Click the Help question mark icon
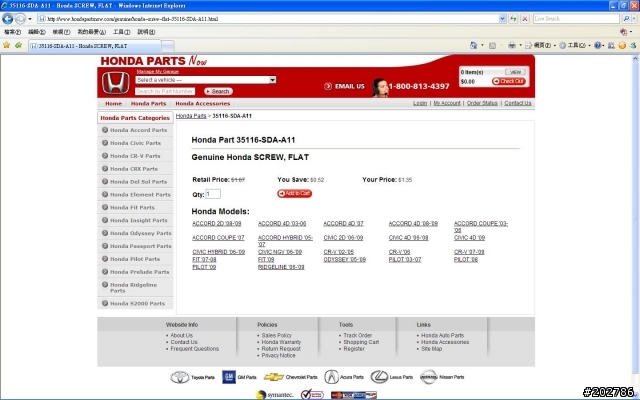This screenshot has width=640, height=400. point(598,45)
